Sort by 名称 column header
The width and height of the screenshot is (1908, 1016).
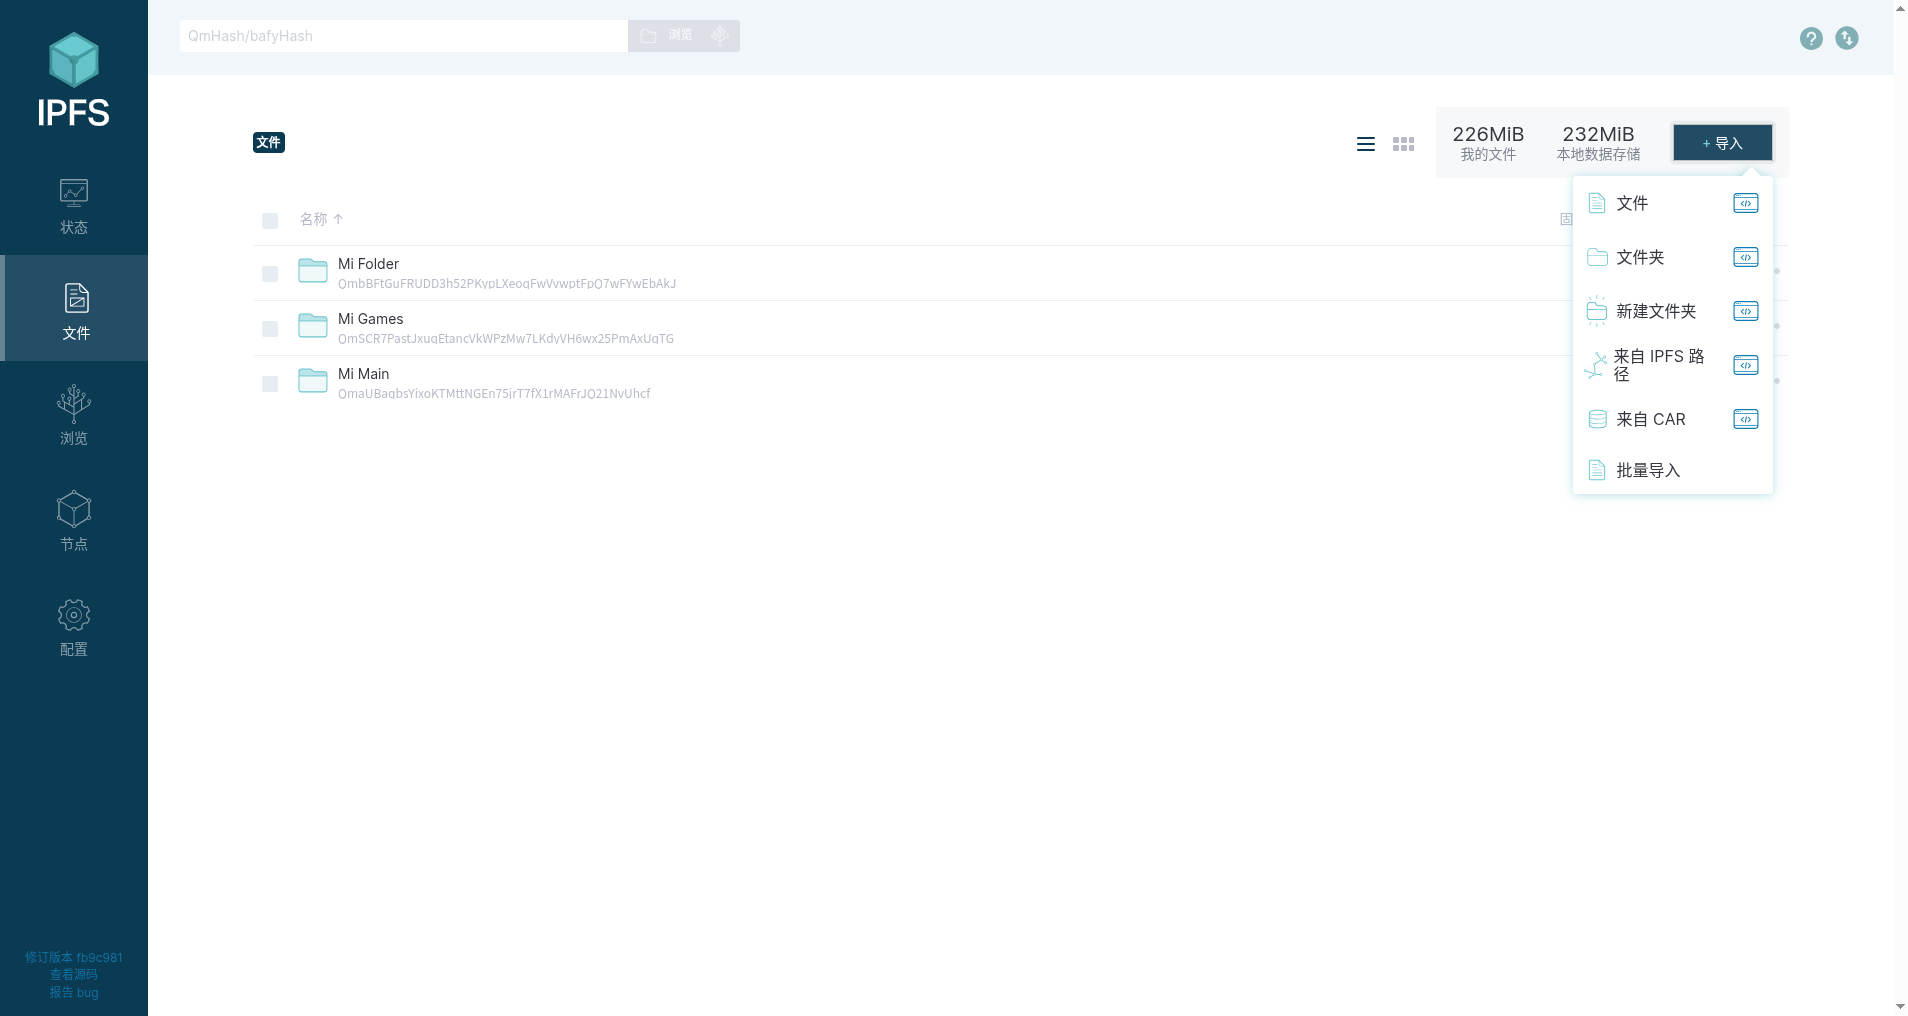(x=321, y=219)
